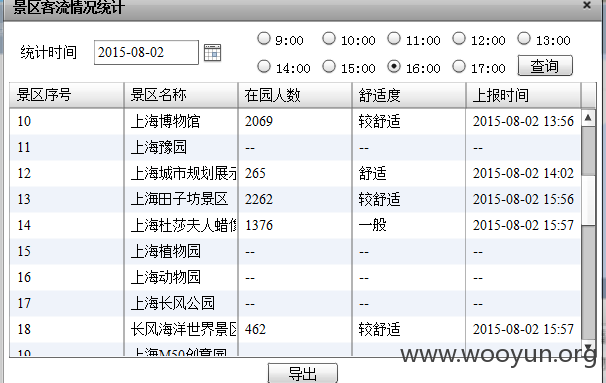Click report time 2015-08-02 14:02
The width and height of the screenshot is (606, 383).
point(523,173)
